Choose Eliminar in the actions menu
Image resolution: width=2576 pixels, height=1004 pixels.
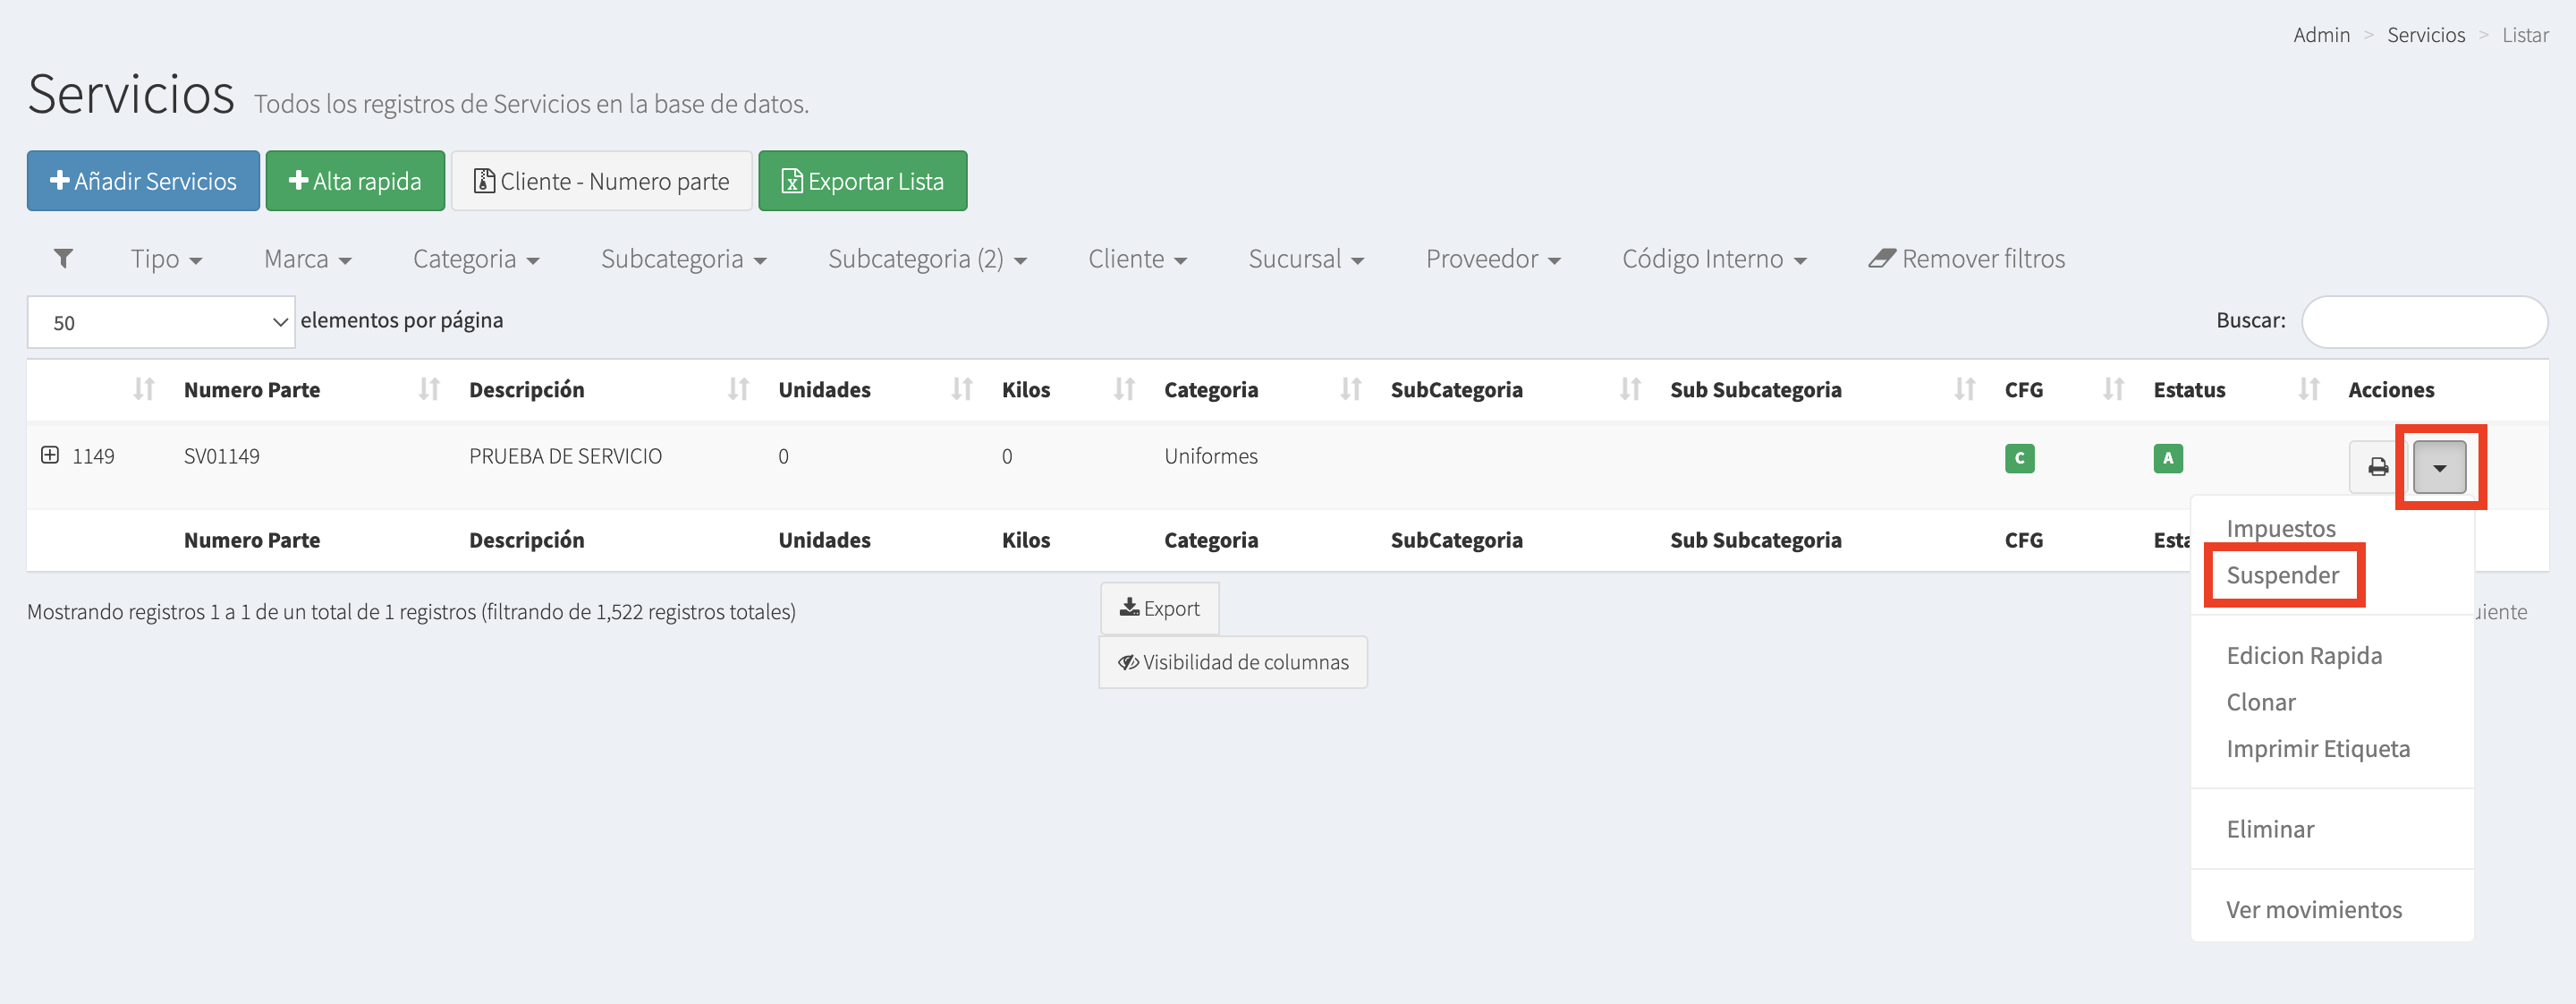point(2270,829)
